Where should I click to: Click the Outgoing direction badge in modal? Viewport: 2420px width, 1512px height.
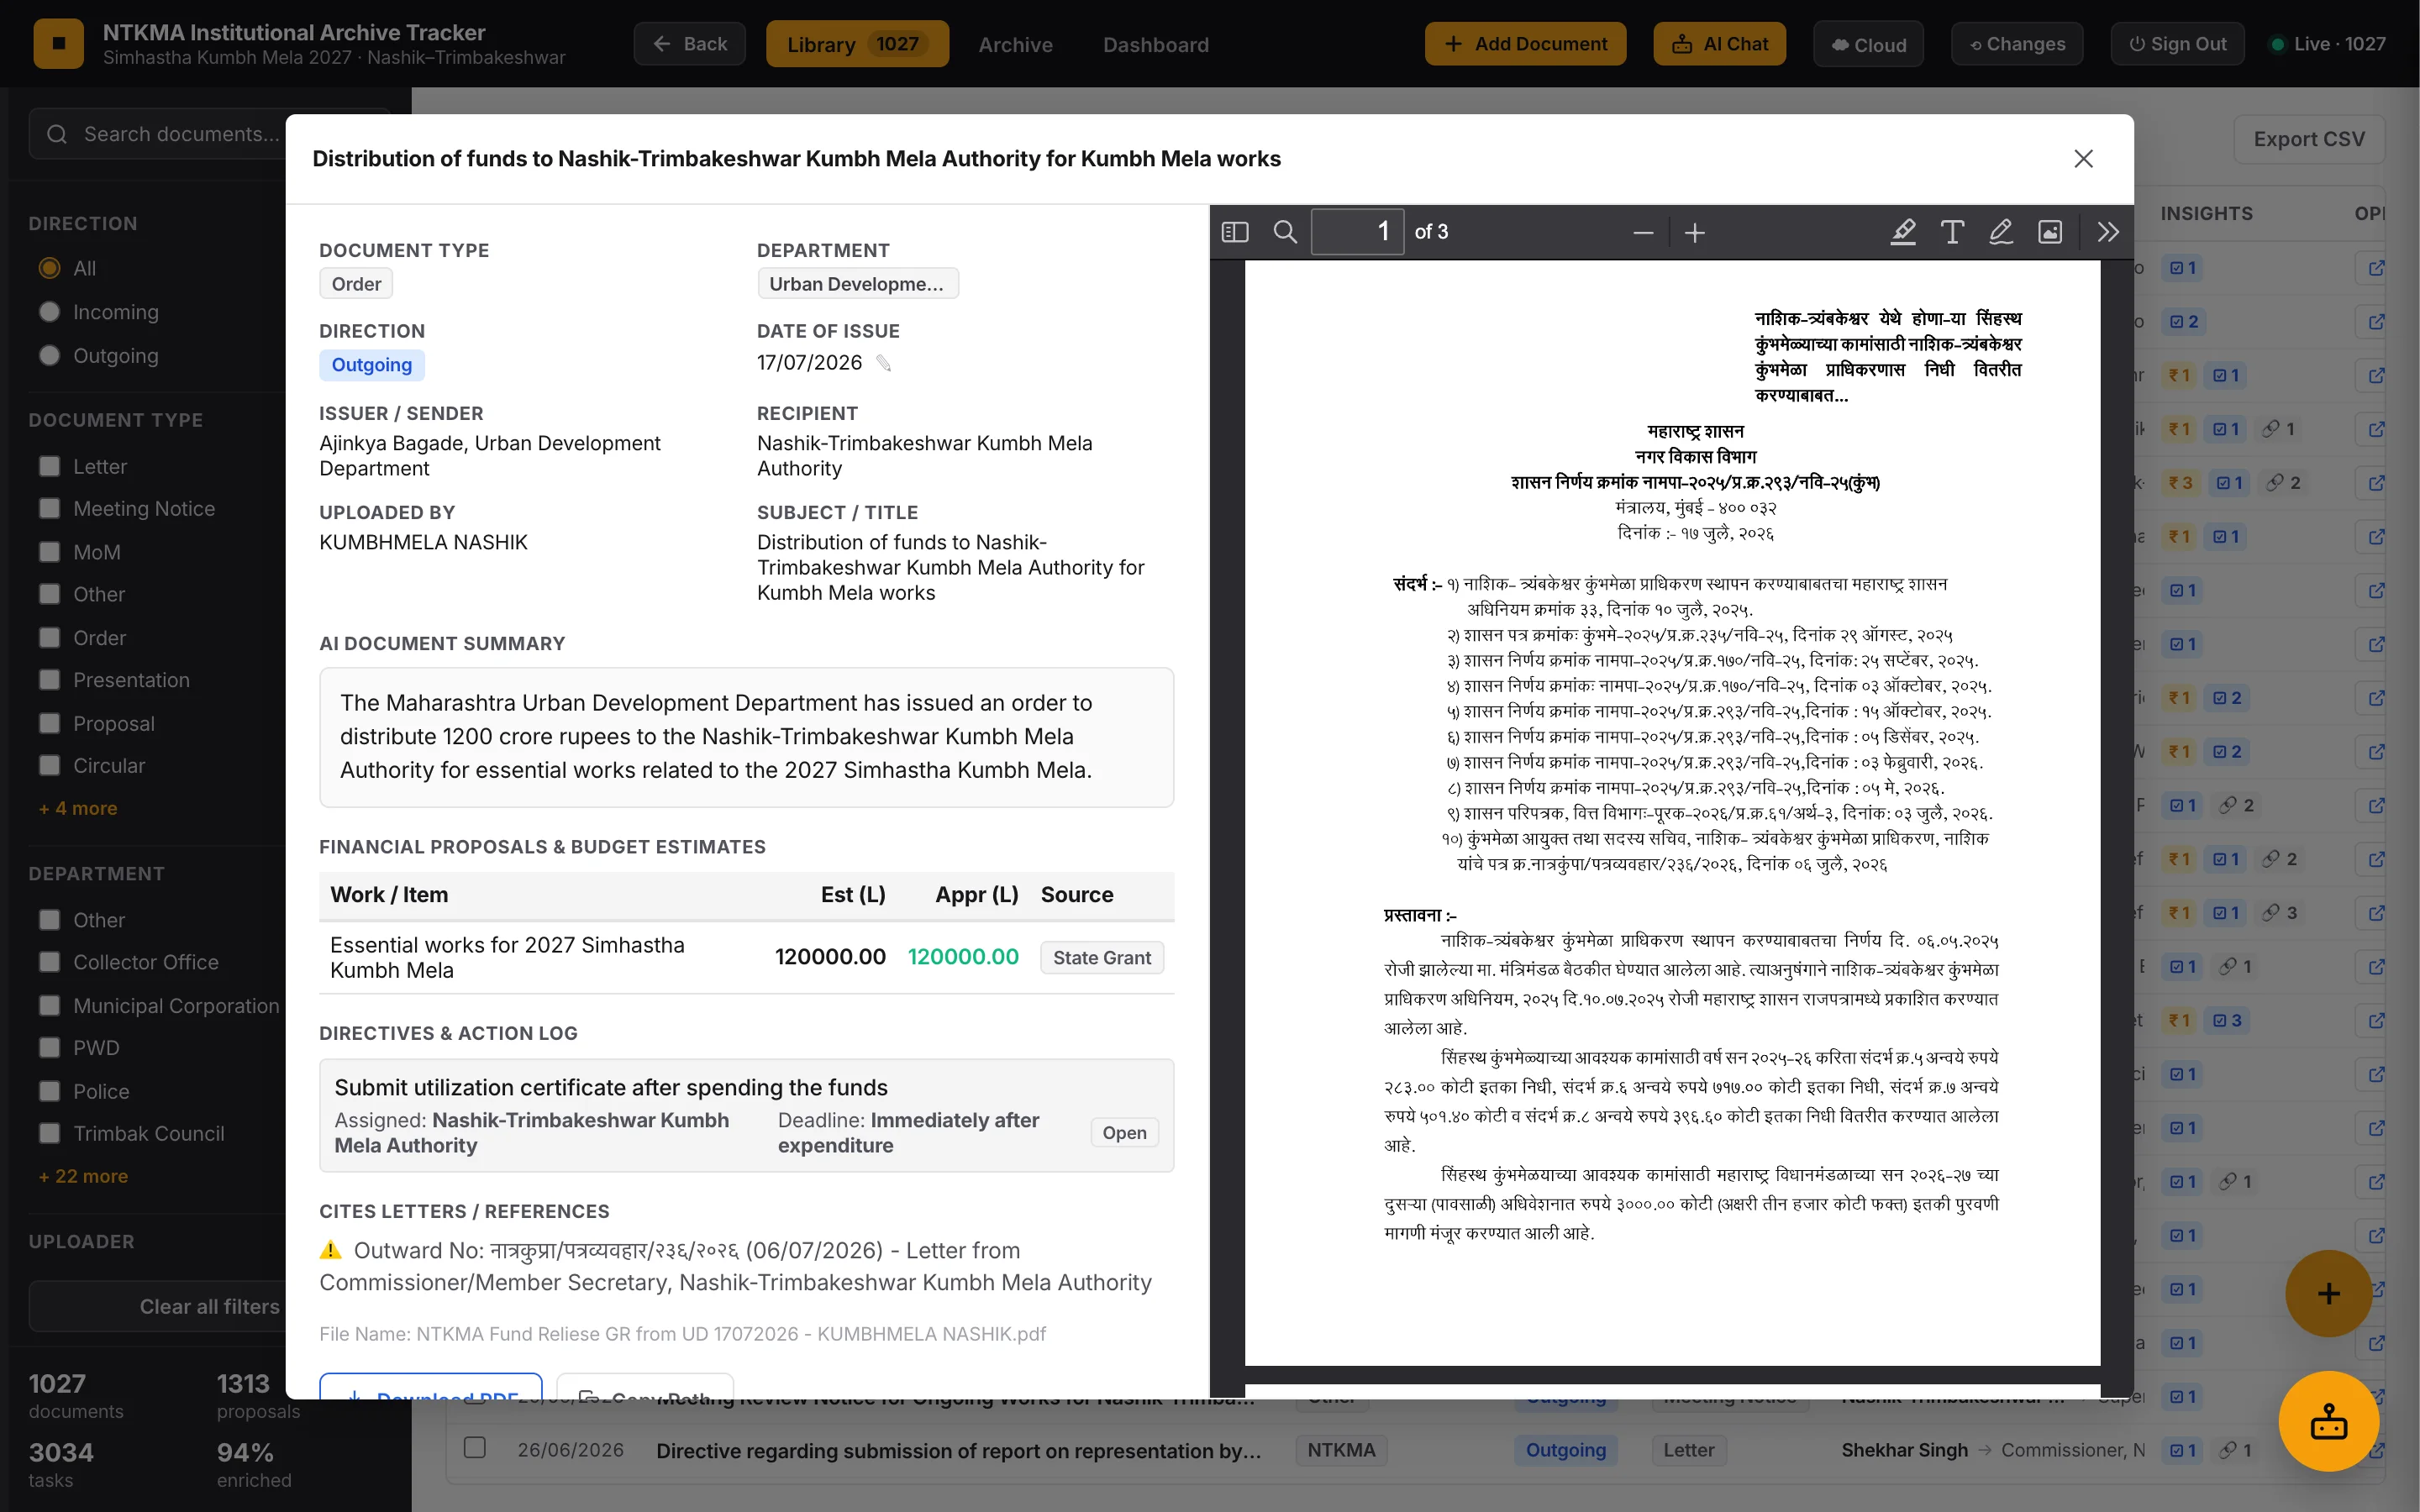tap(372, 365)
